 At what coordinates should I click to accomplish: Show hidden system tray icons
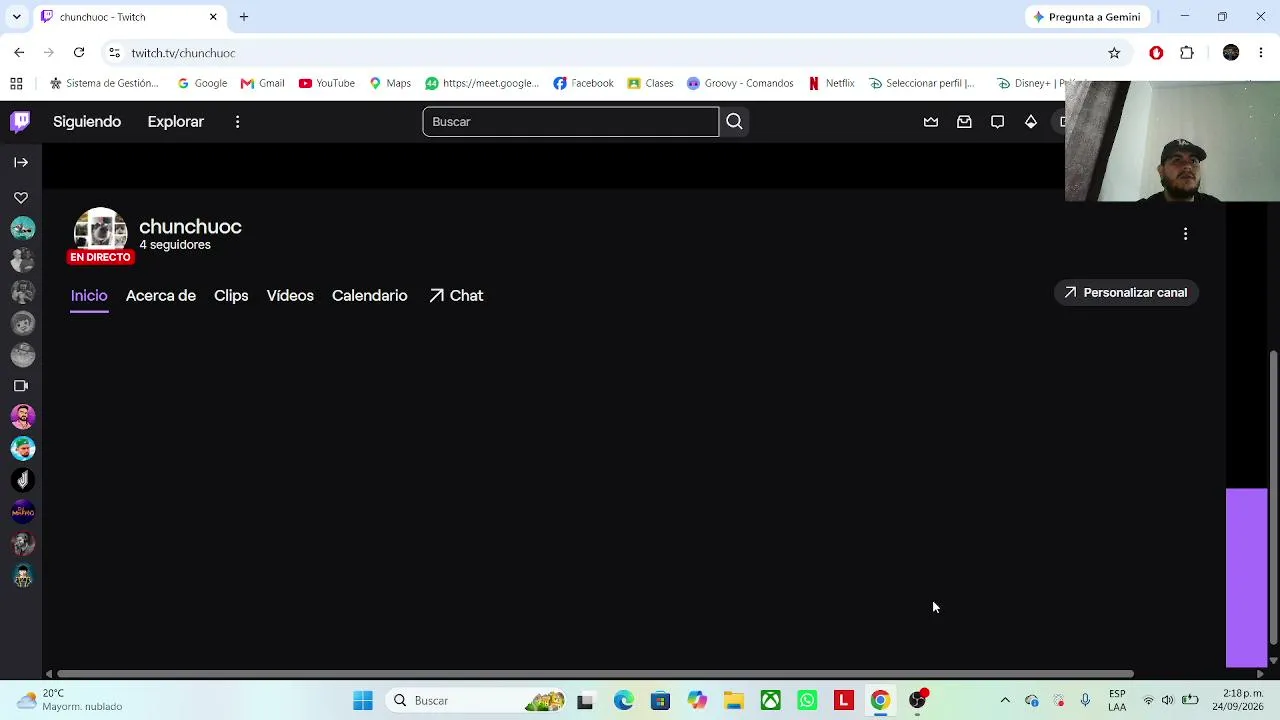pos(1005,701)
